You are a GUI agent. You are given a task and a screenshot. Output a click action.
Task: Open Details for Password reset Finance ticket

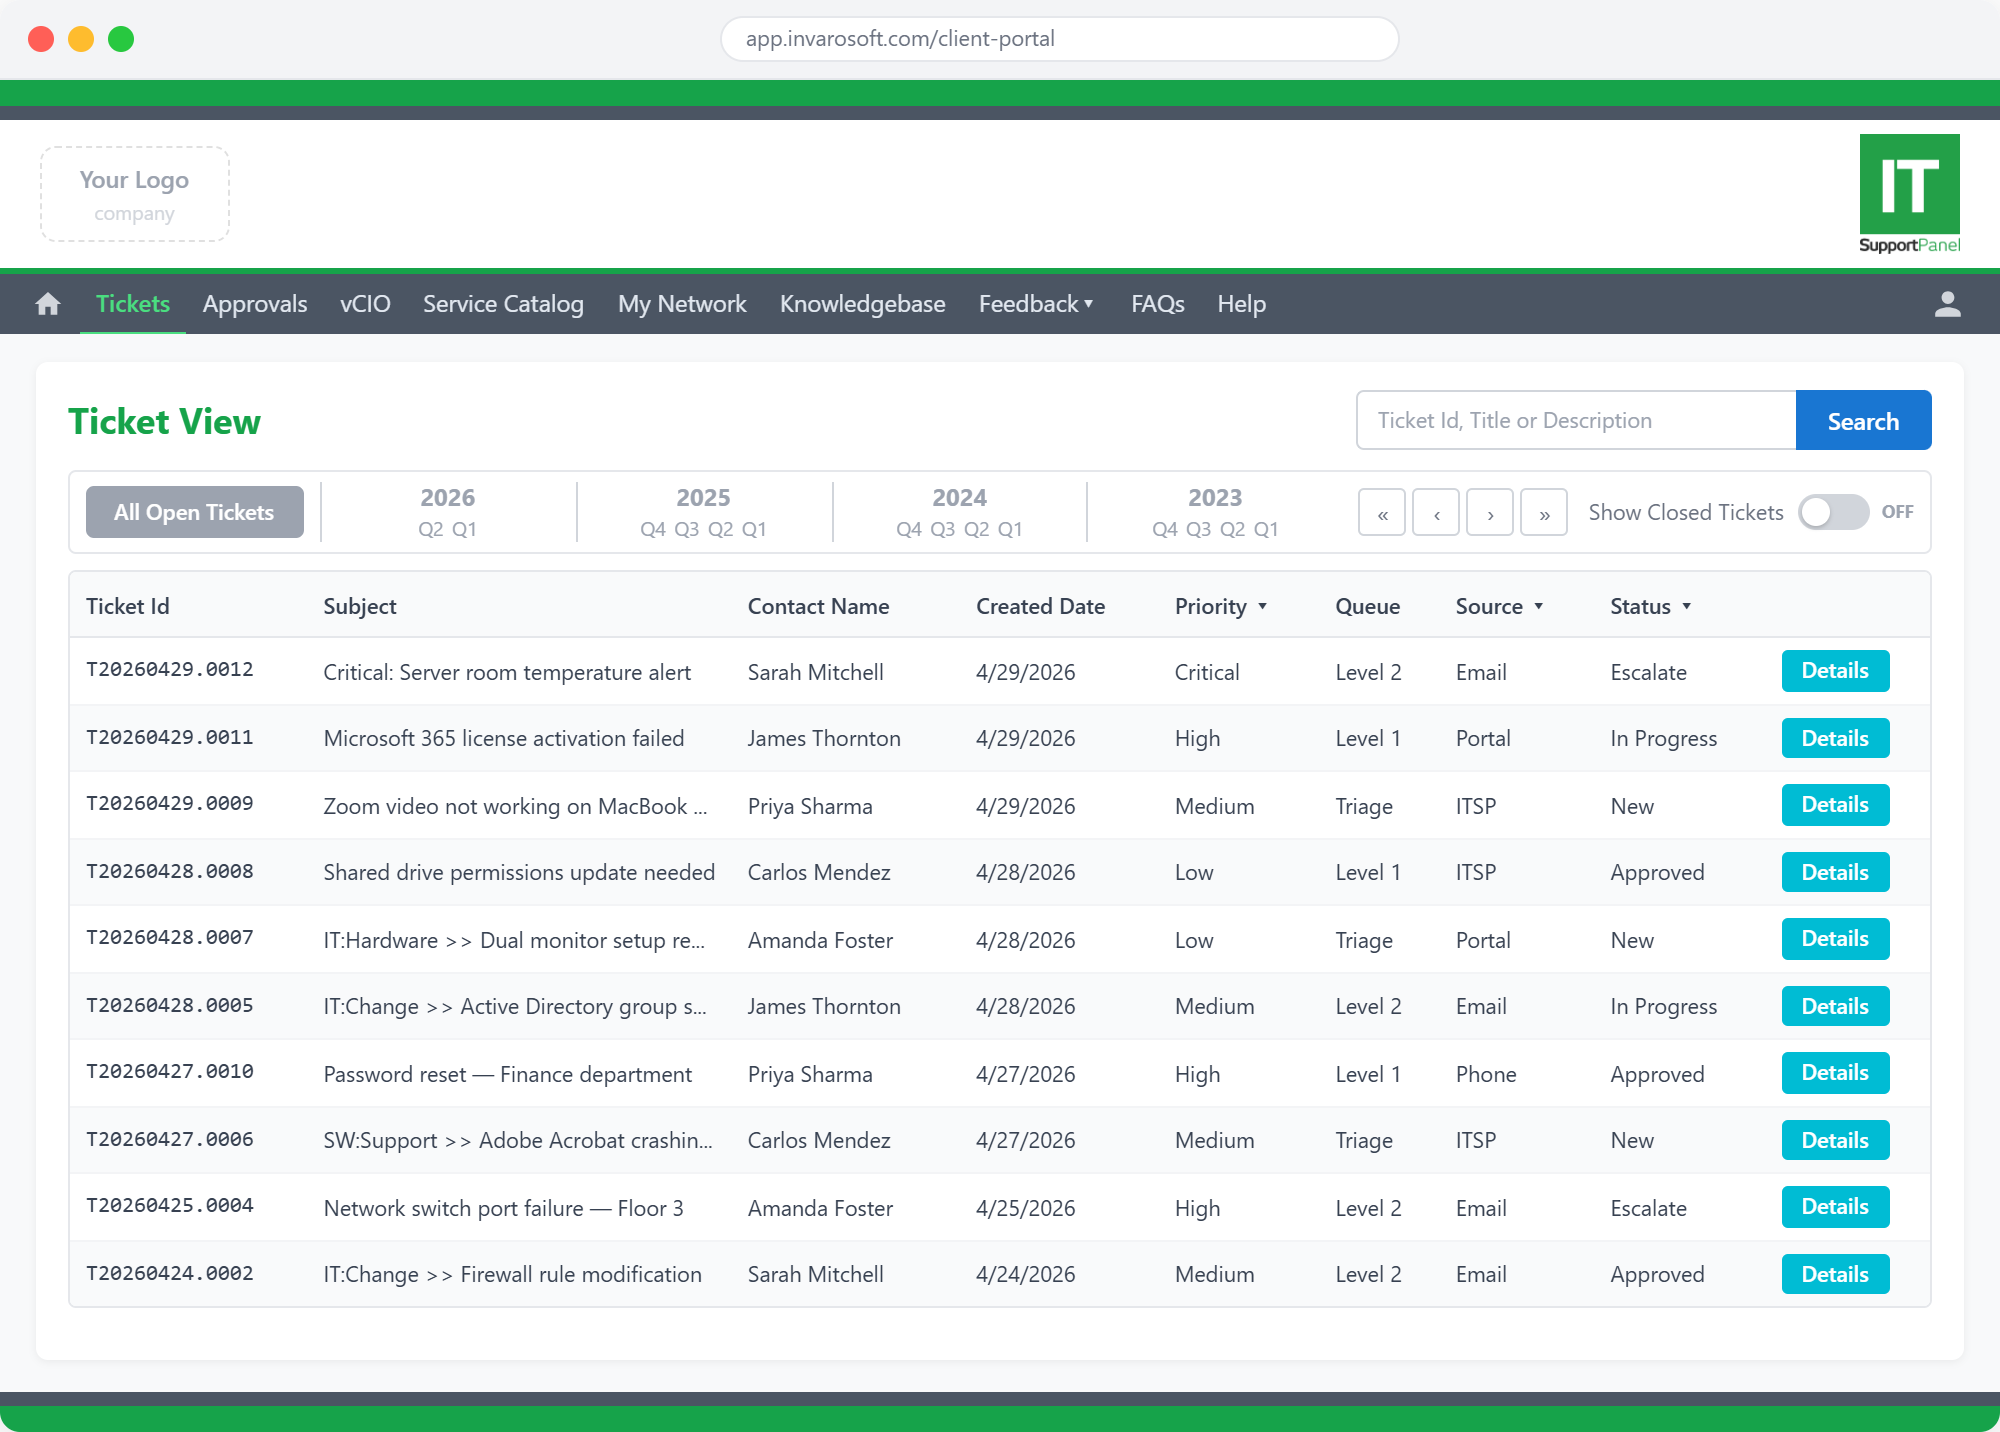pyautogui.click(x=1835, y=1073)
